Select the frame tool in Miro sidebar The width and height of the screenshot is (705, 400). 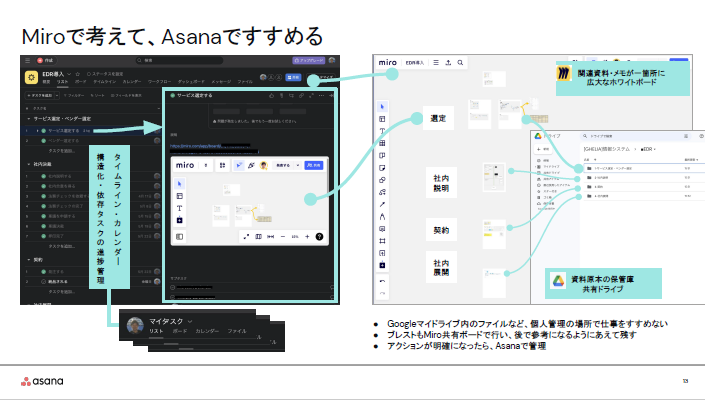382,241
